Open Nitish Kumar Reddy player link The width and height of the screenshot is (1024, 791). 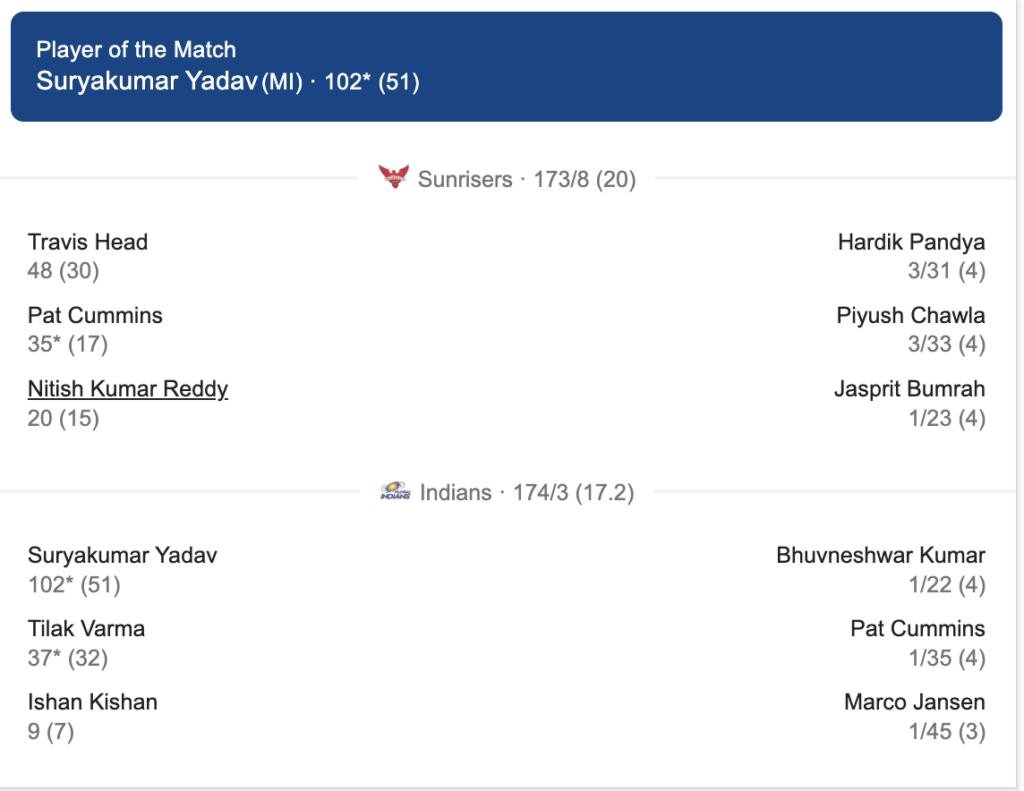(128, 389)
